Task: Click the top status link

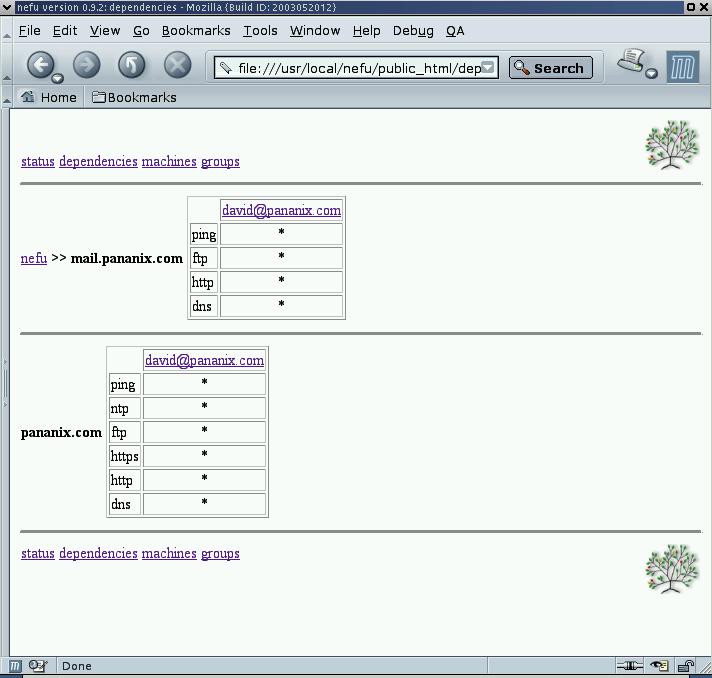Action: 38,161
